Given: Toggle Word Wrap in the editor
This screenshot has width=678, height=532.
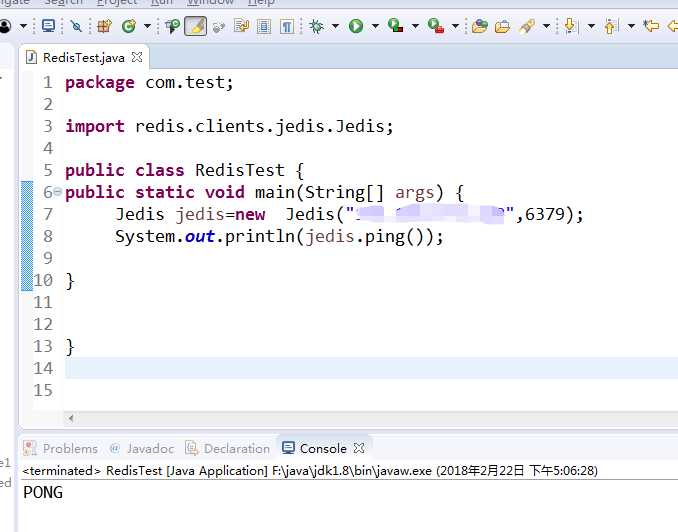Looking at the screenshot, I should [x=242, y=26].
